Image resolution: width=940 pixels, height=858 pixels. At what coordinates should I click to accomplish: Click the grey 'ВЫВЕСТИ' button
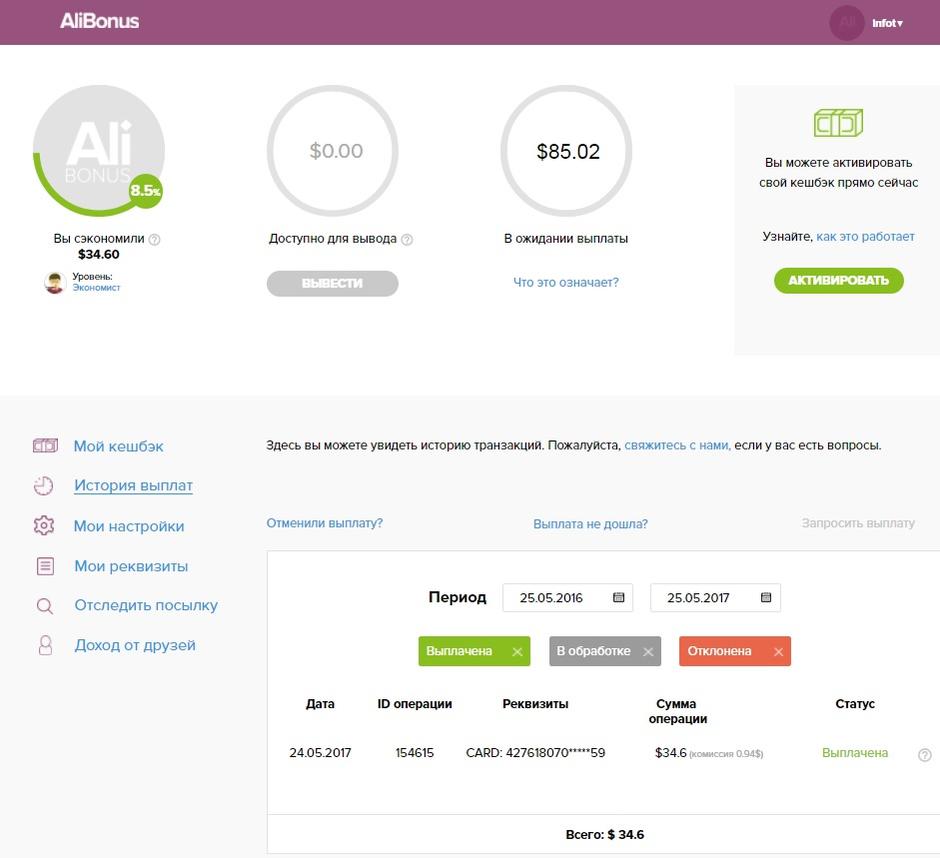coord(332,283)
